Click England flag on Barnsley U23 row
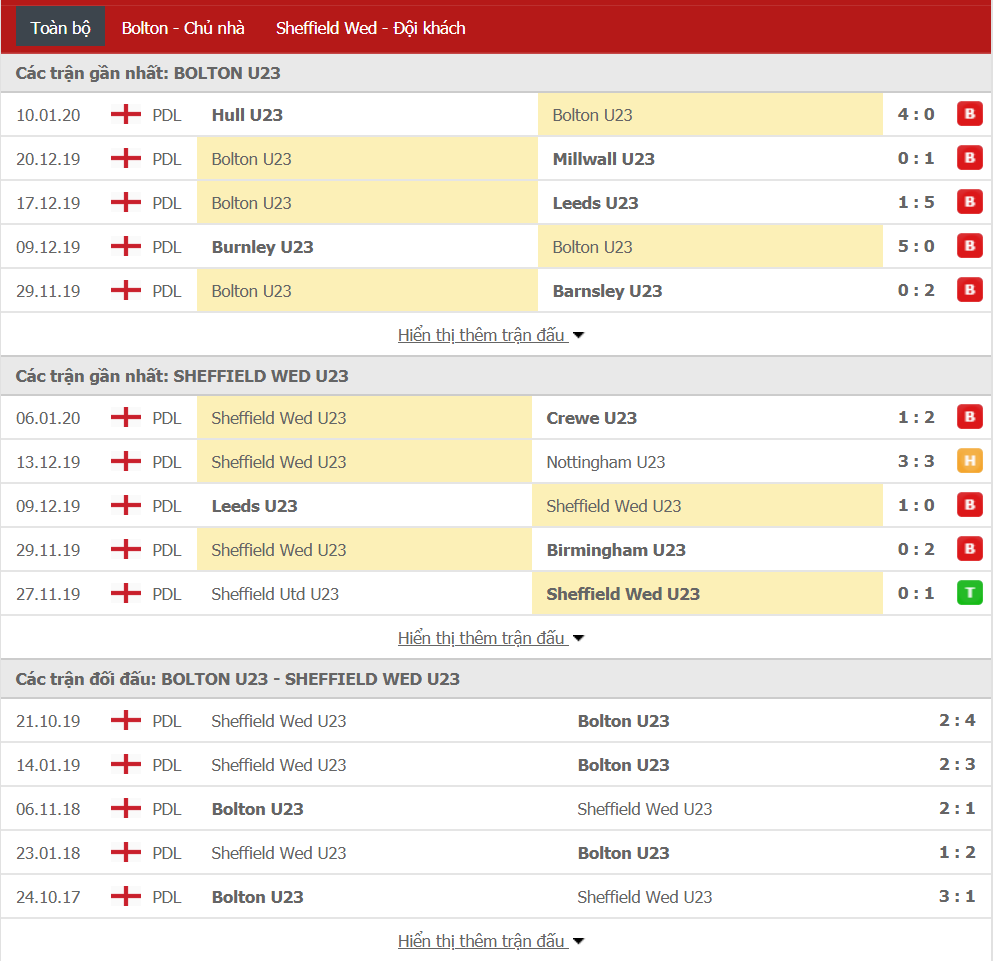This screenshot has width=993, height=961. click(x=126, y=290)
